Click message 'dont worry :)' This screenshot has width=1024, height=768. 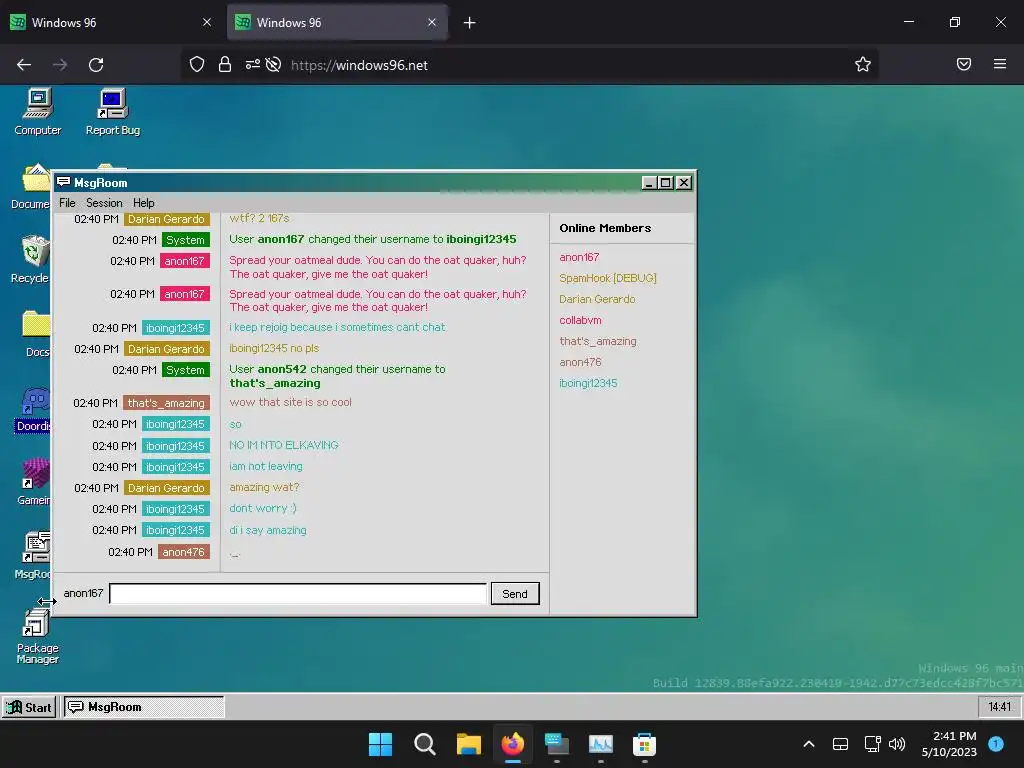(x=263, y=508)
